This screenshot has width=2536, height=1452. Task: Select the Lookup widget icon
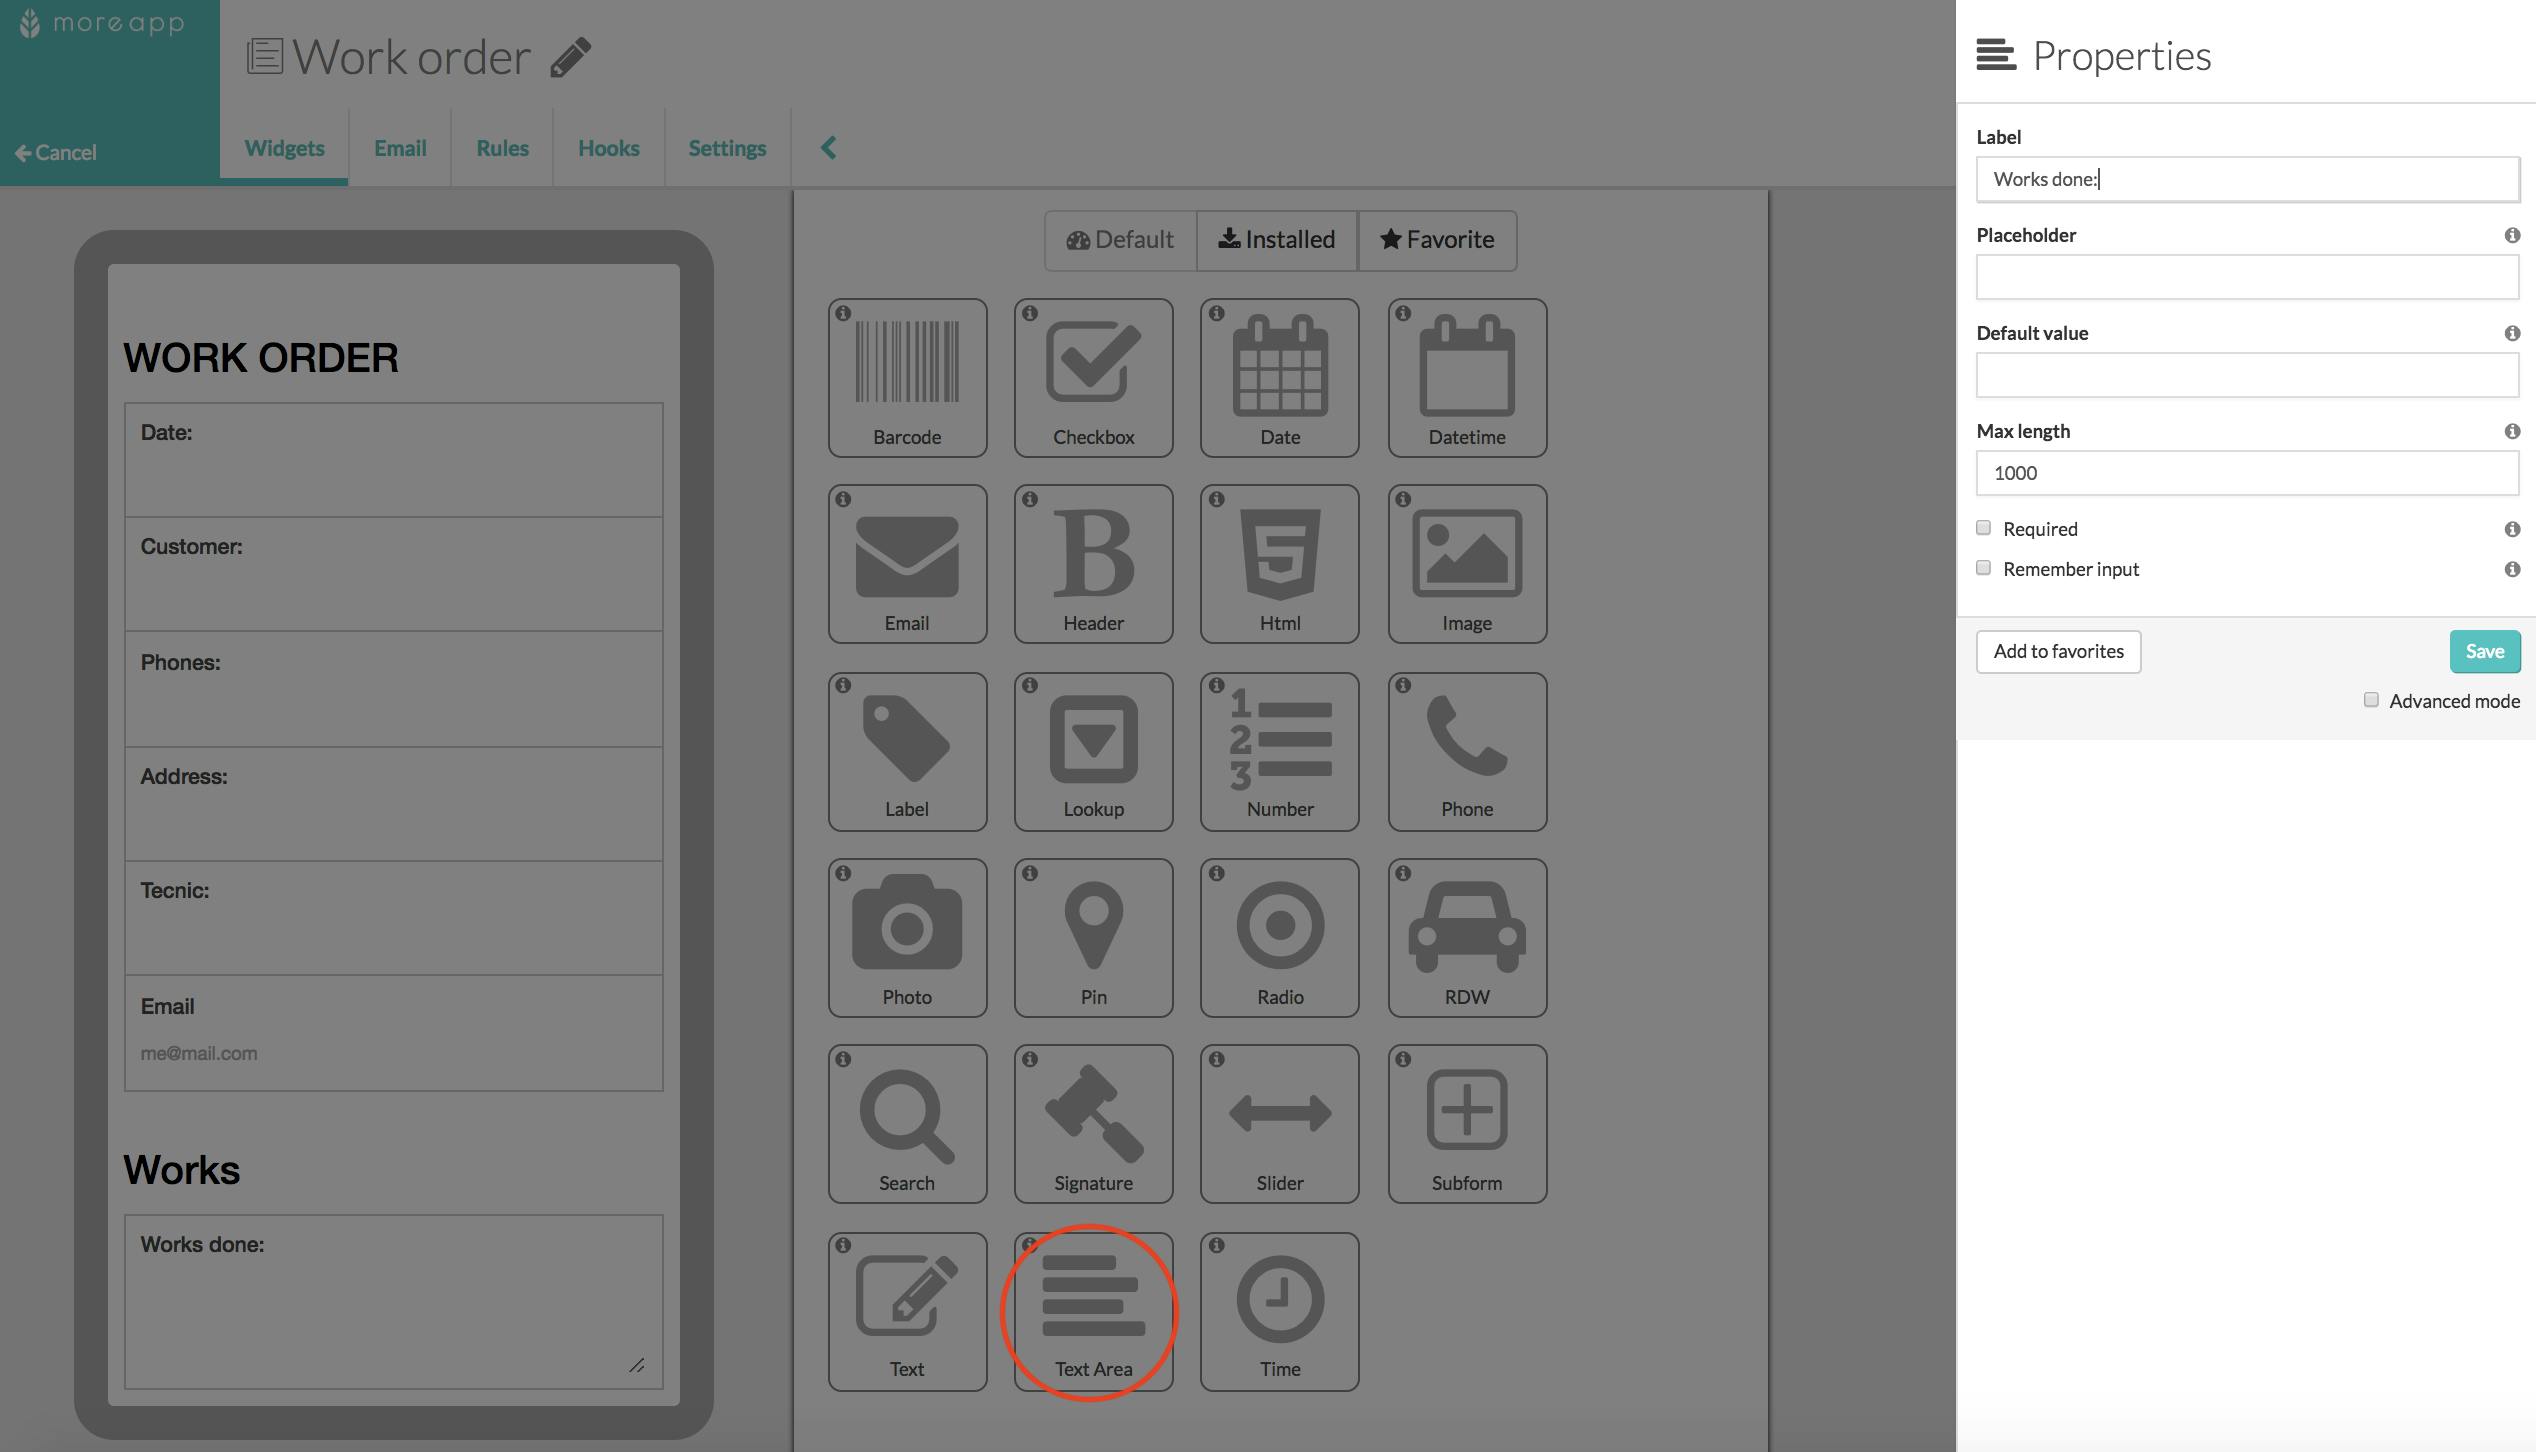tap(1092, 750)
